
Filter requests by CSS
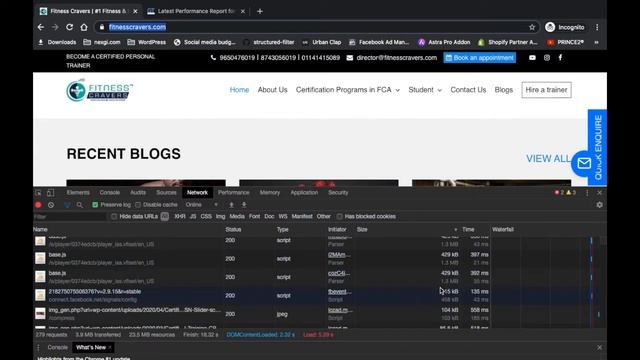[x=206, y=217]
